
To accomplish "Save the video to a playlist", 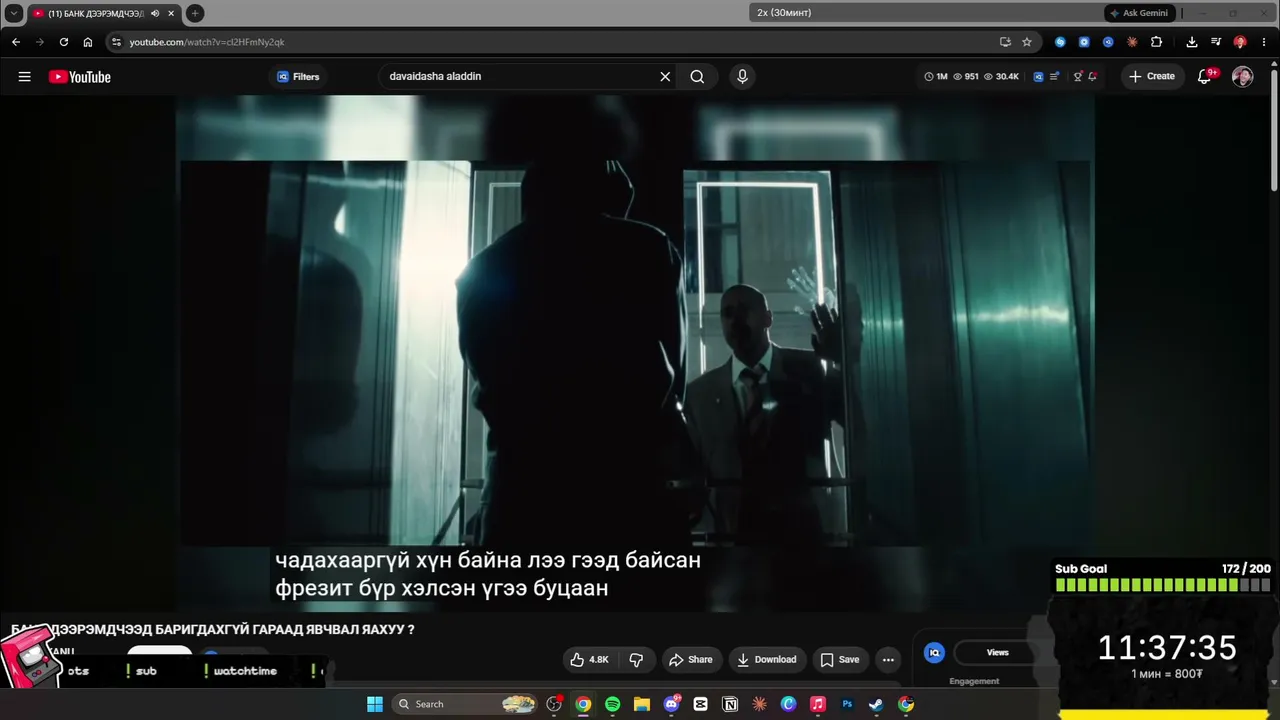I will [x=840, y=660].
